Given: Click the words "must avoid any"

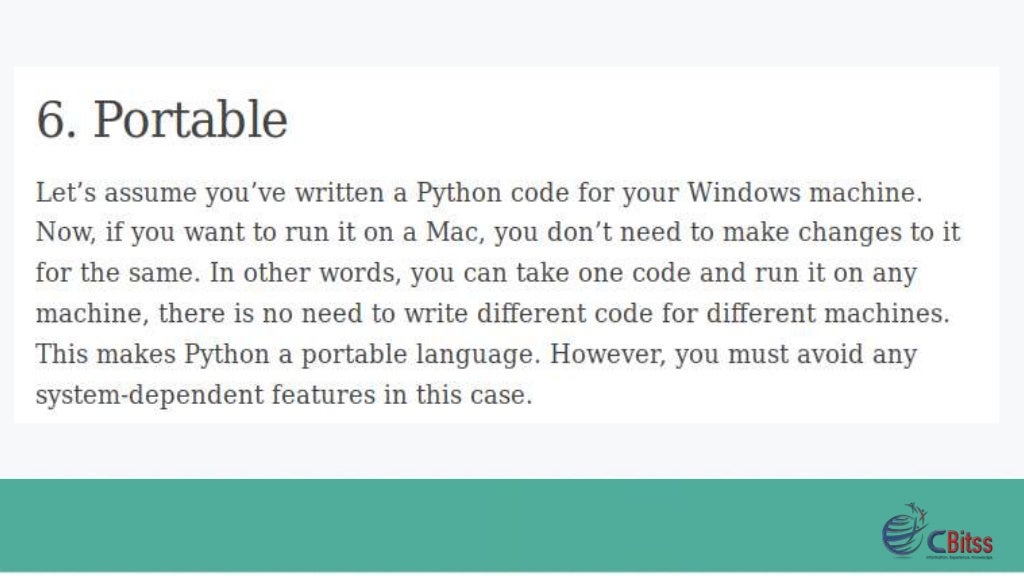Looking at the screenshot, I should pos(822,355).
